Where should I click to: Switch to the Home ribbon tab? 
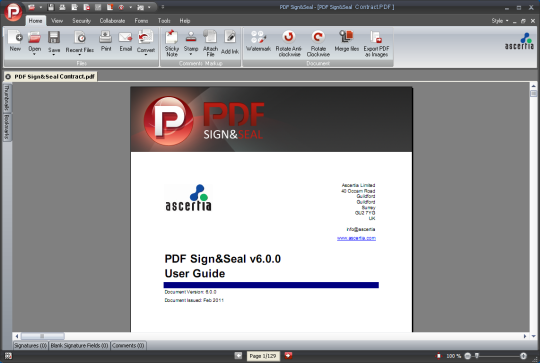click(35, 21)
